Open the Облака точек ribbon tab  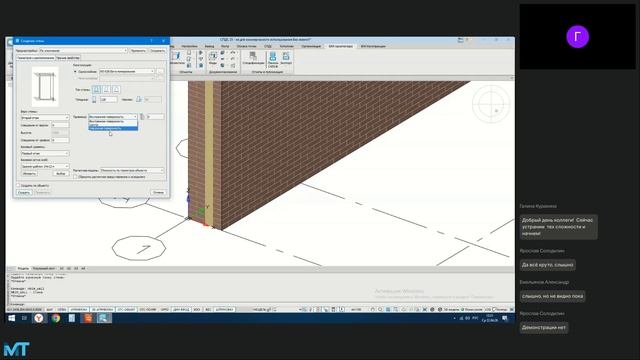point(246,46)
